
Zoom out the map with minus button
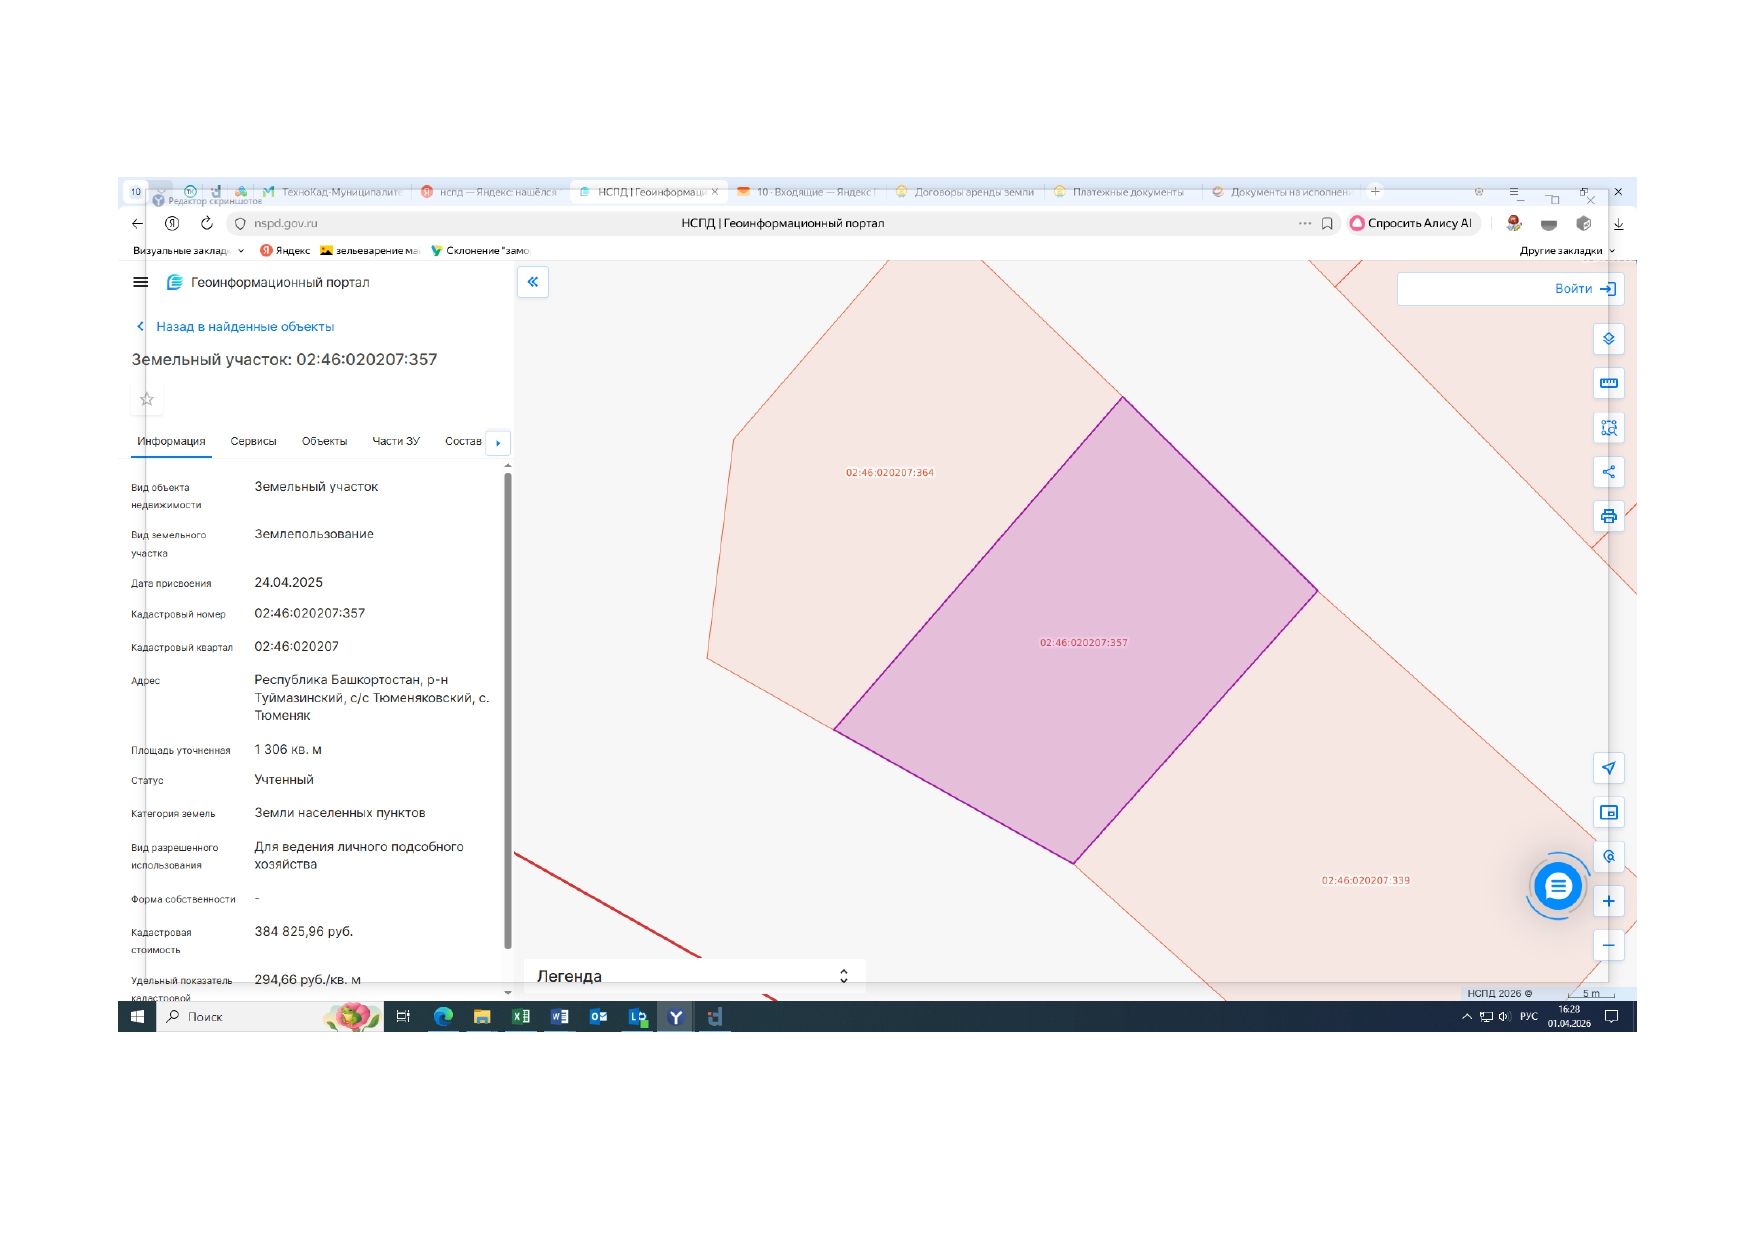tap(1608, 945)
